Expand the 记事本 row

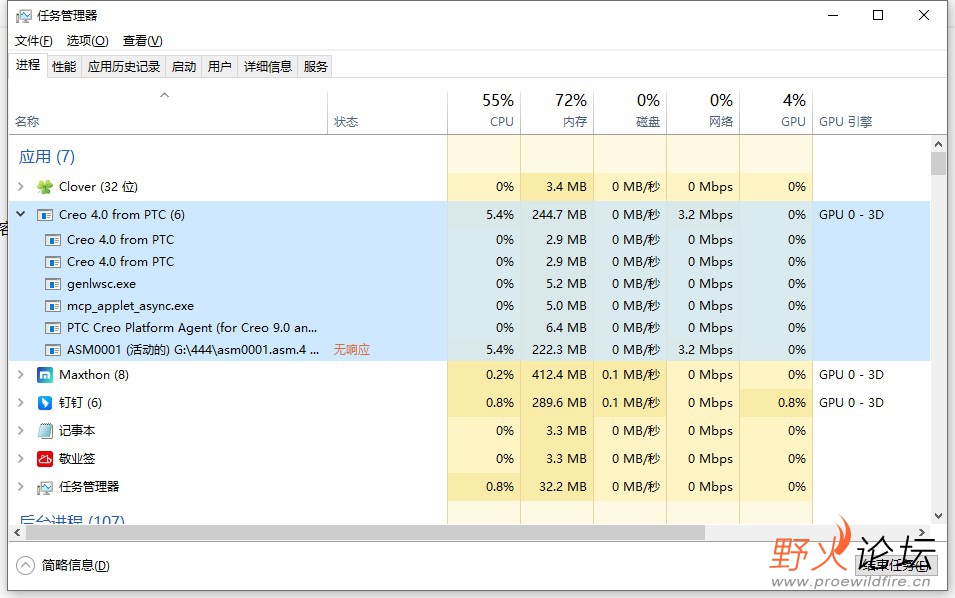tap(21, 431)
